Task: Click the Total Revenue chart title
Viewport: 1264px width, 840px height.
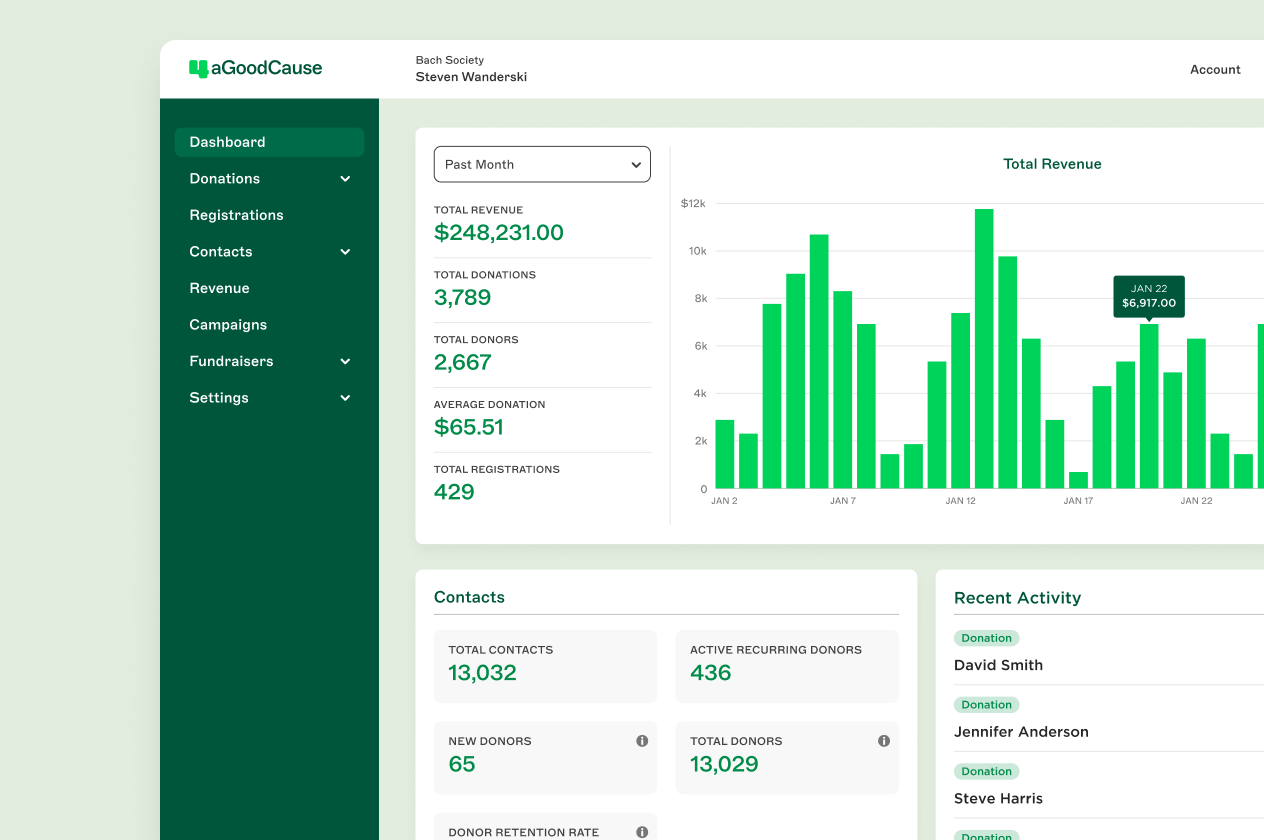Action: tap(1052, 164)
